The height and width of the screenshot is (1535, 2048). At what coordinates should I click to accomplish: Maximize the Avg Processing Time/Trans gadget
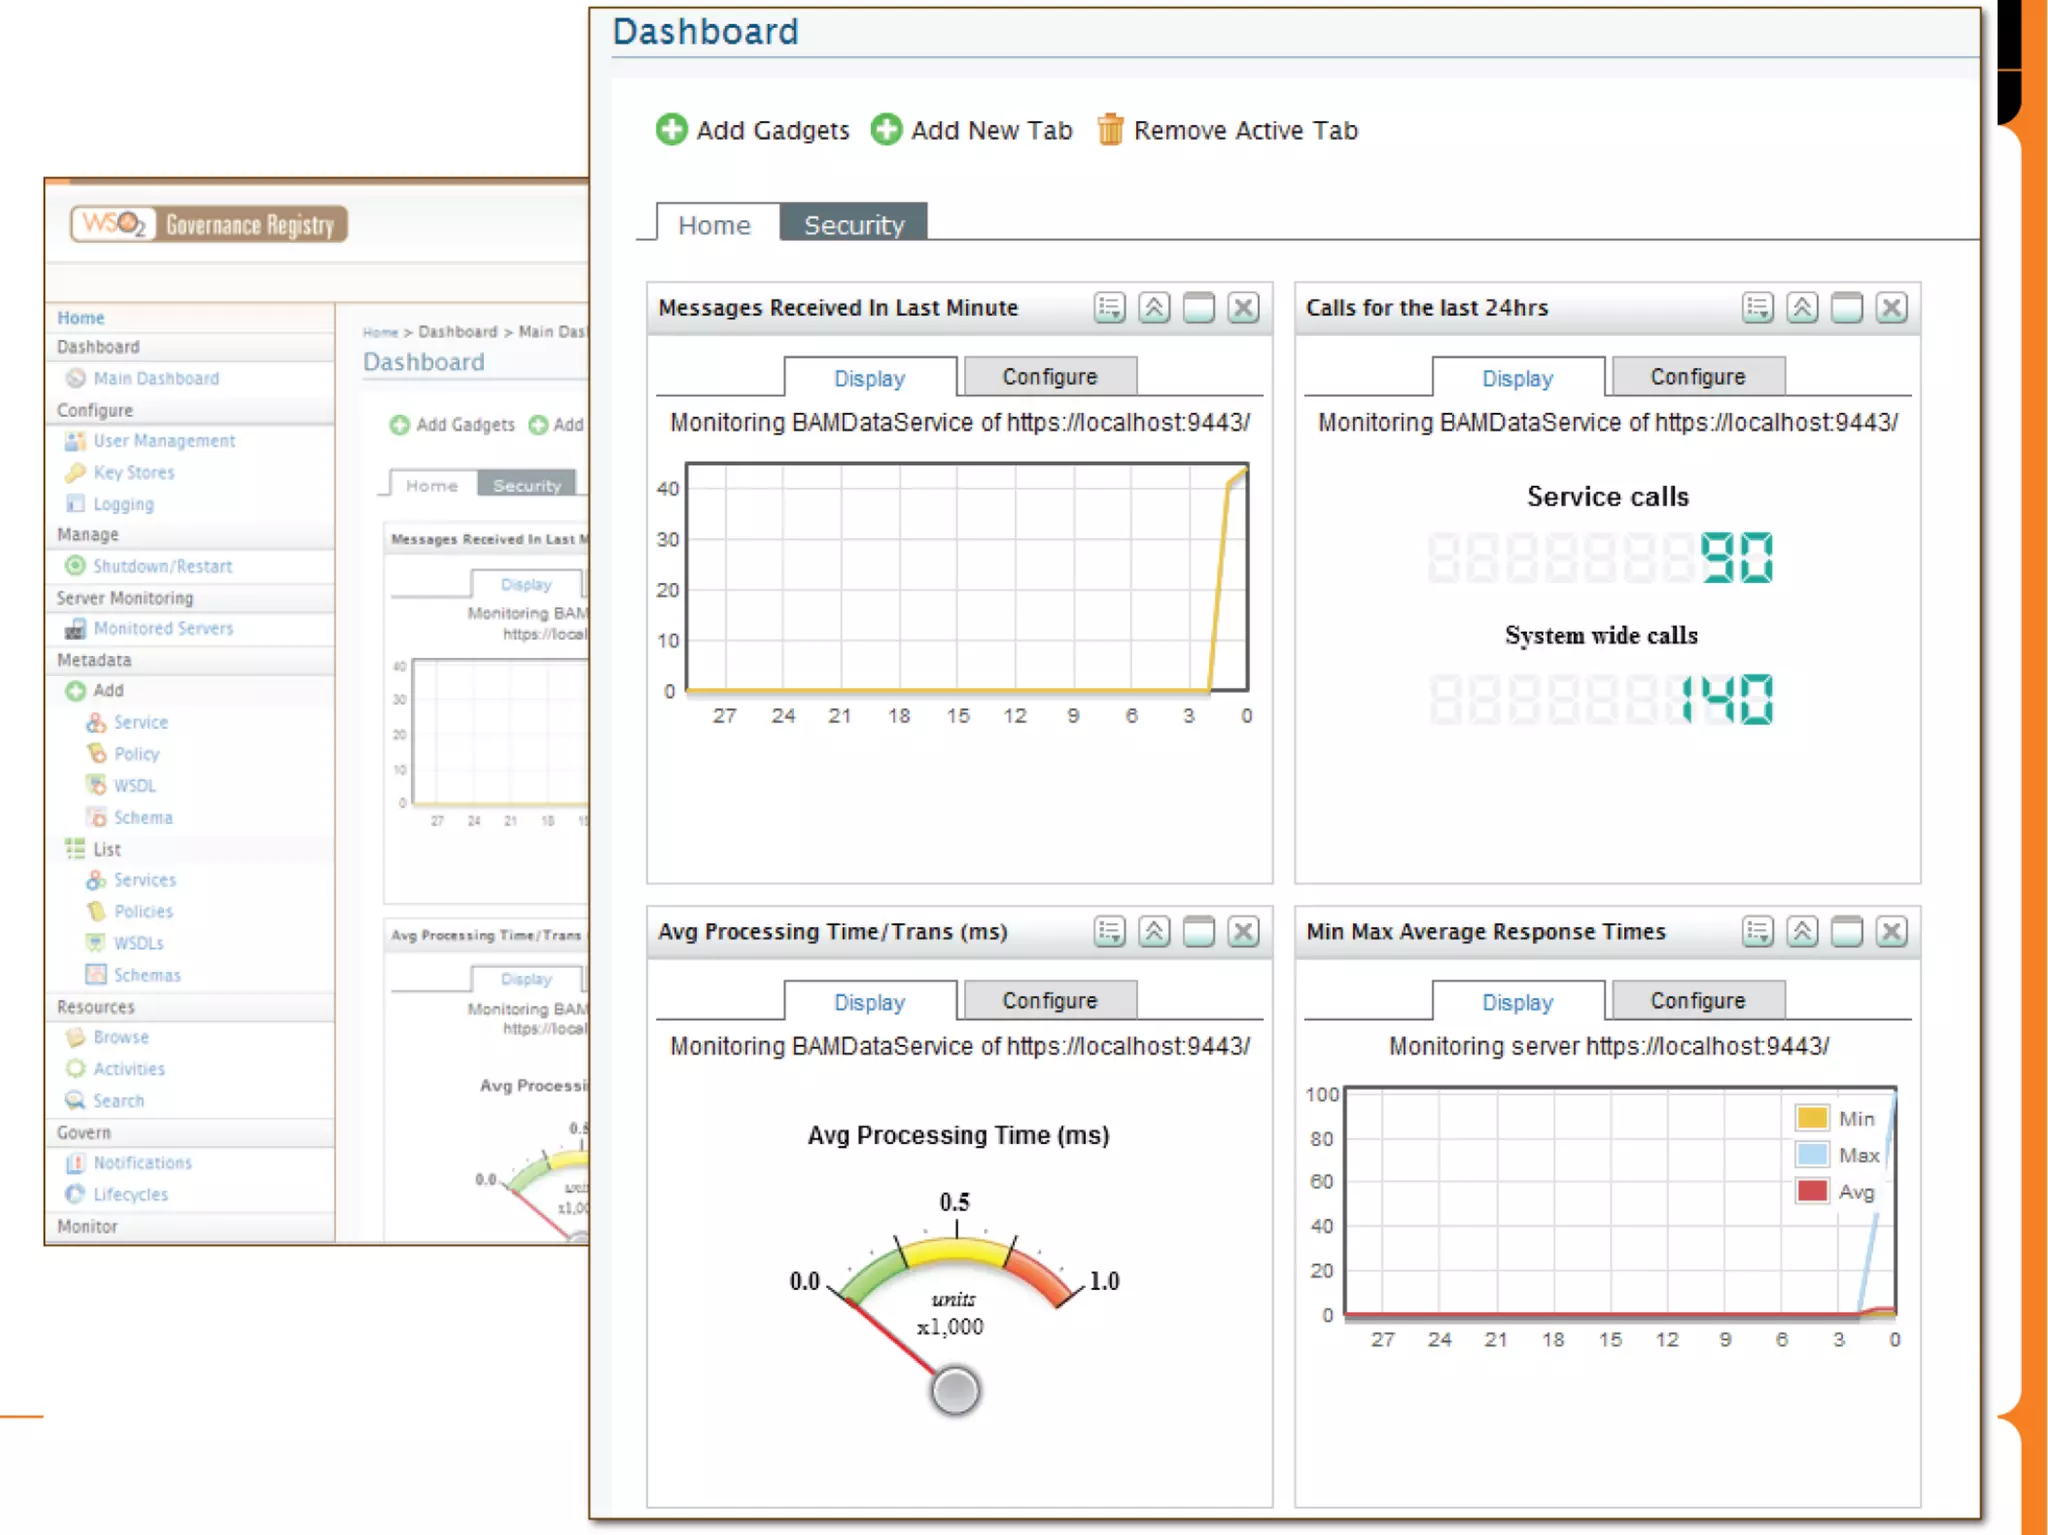pyautogui.click(x=1198, y=931)
